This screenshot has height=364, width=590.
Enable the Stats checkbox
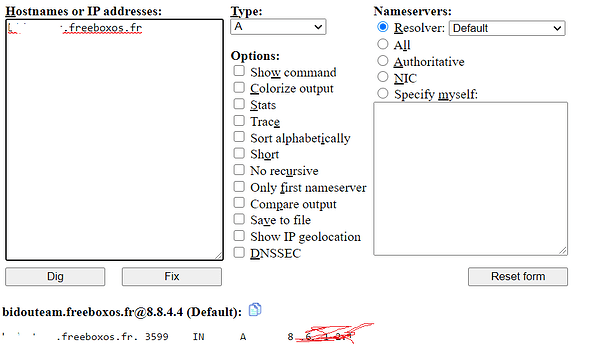point(239,104)
